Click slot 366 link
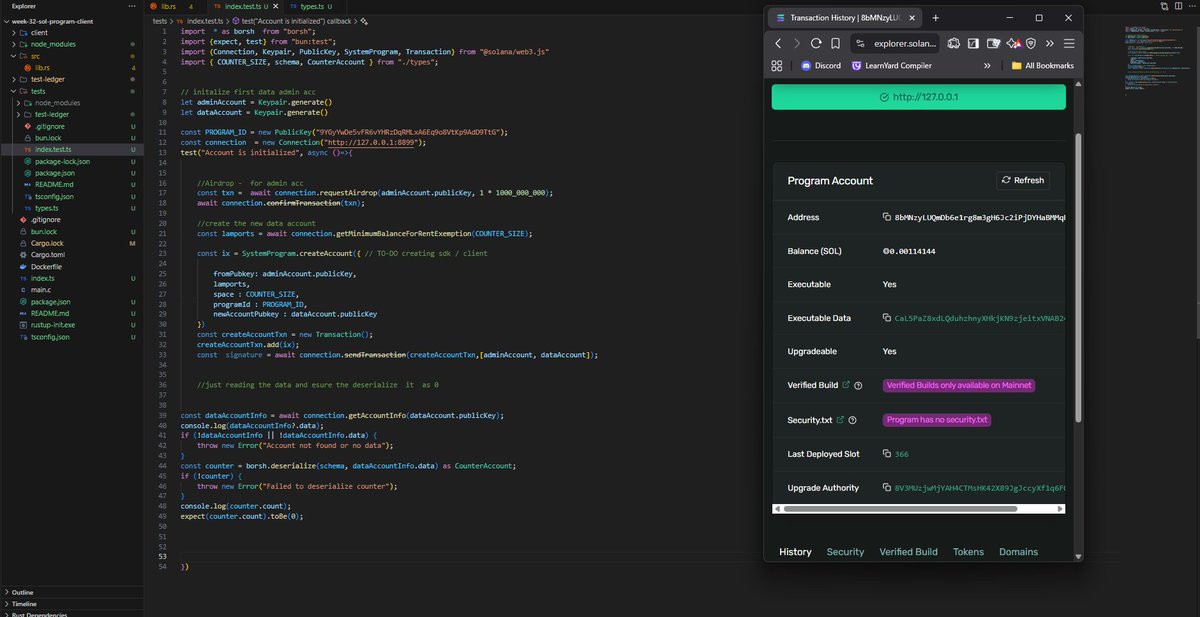This screenshot has height=617, width=1200. (x=902, y=454)
